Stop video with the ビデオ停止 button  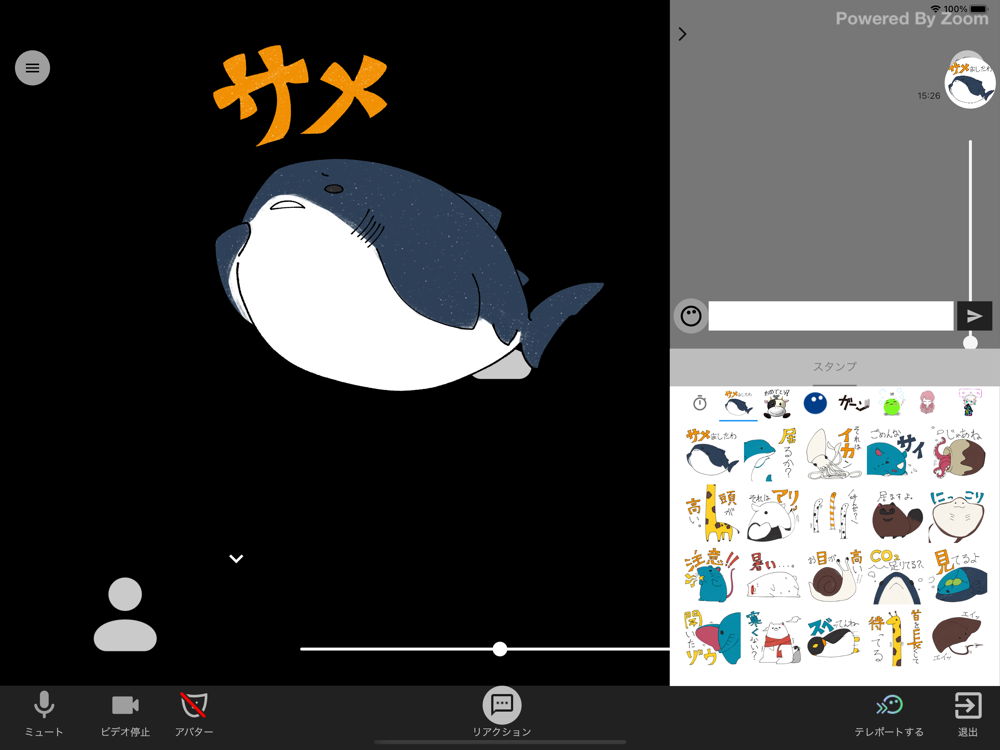[125, 713]
